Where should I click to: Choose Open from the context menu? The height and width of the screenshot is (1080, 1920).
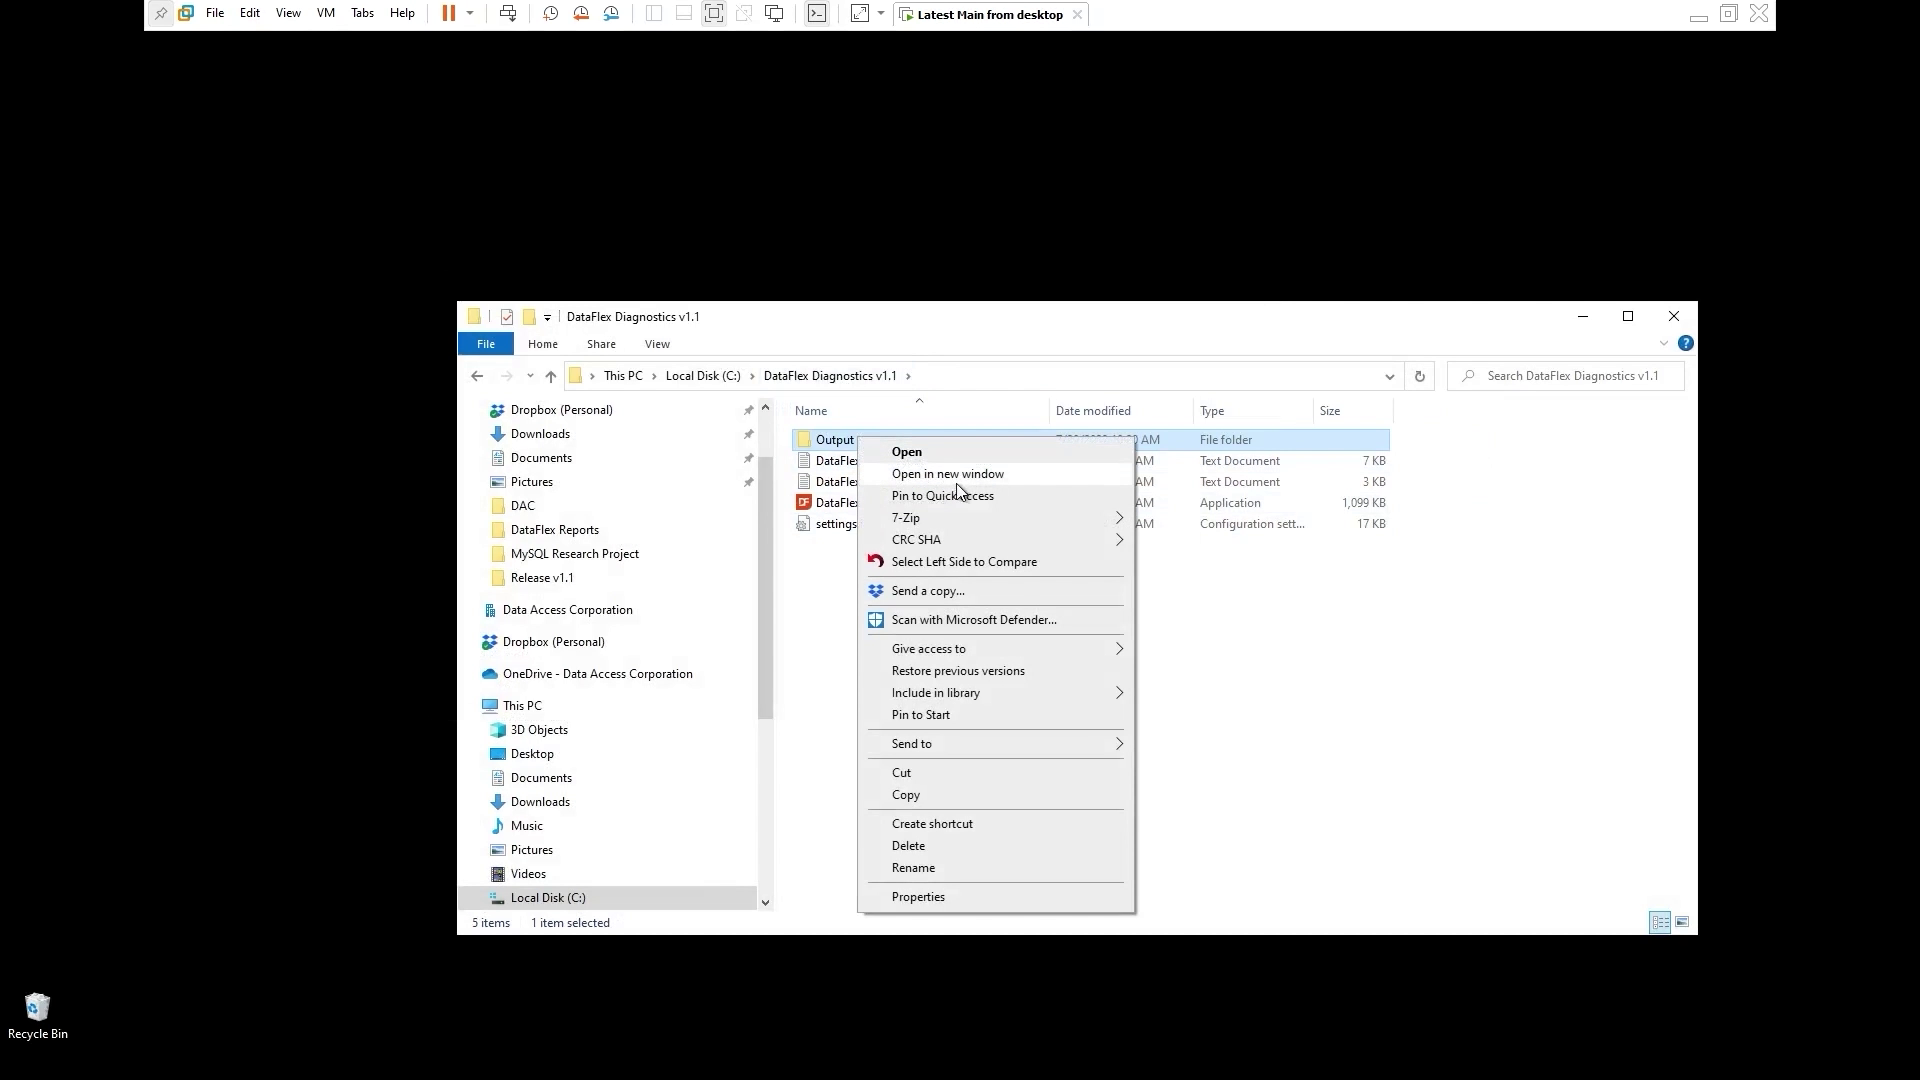coord(997,452)
